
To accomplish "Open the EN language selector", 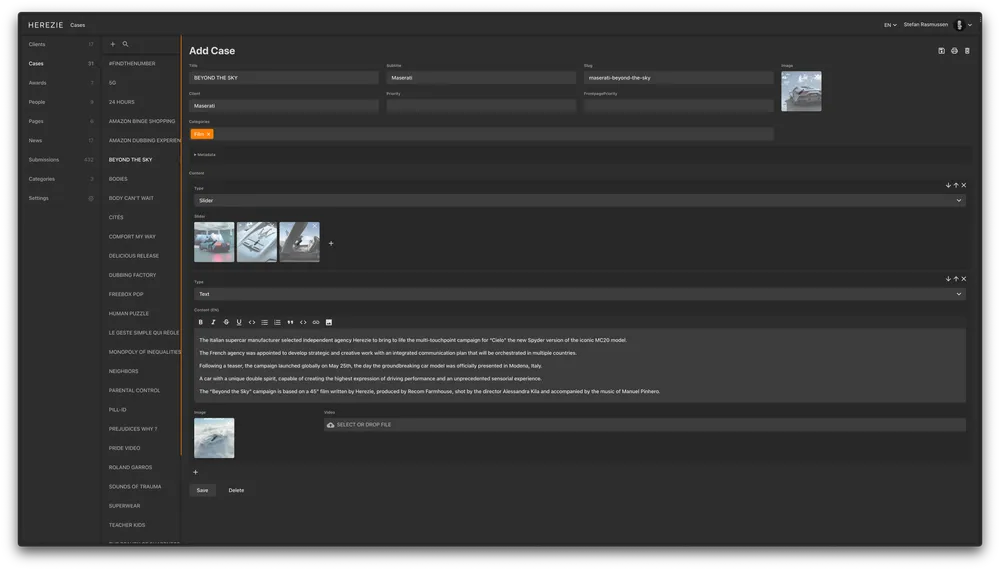I will point(889,25).
